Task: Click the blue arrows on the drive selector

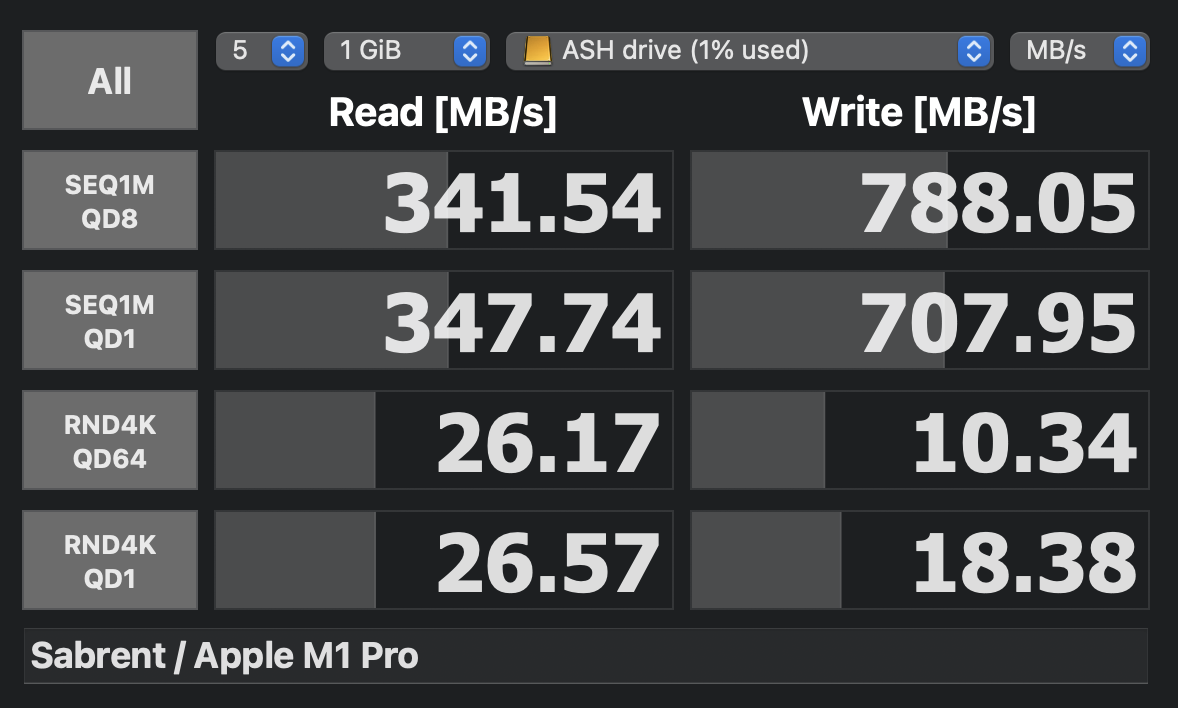Action: (974, 51)
